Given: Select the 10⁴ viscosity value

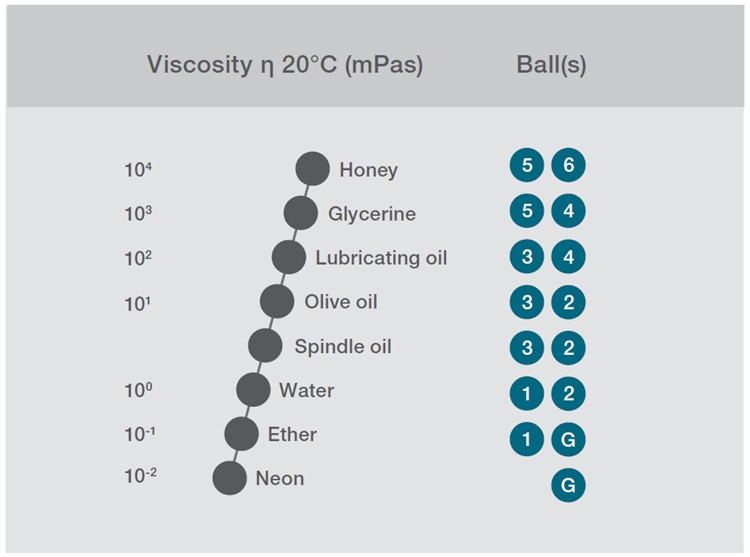Looking at the screenshot, I should point(138,170).
